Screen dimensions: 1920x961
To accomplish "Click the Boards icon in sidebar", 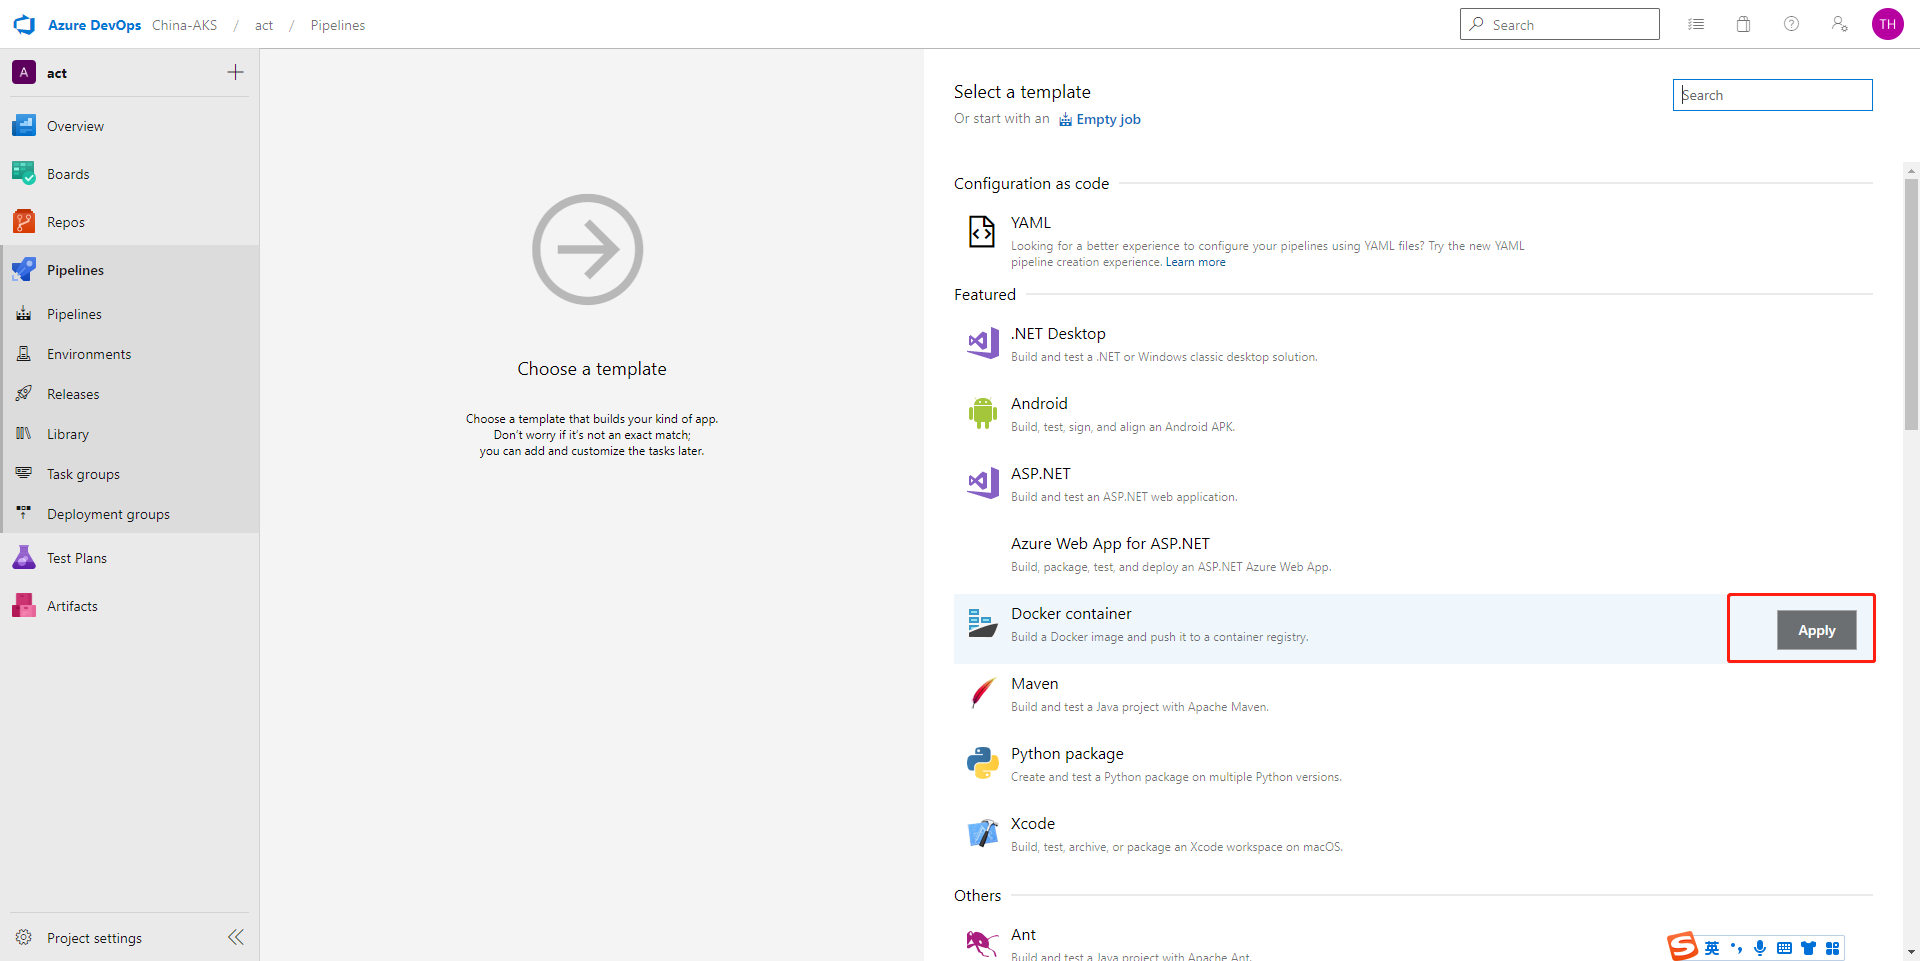I will [24, 174].
